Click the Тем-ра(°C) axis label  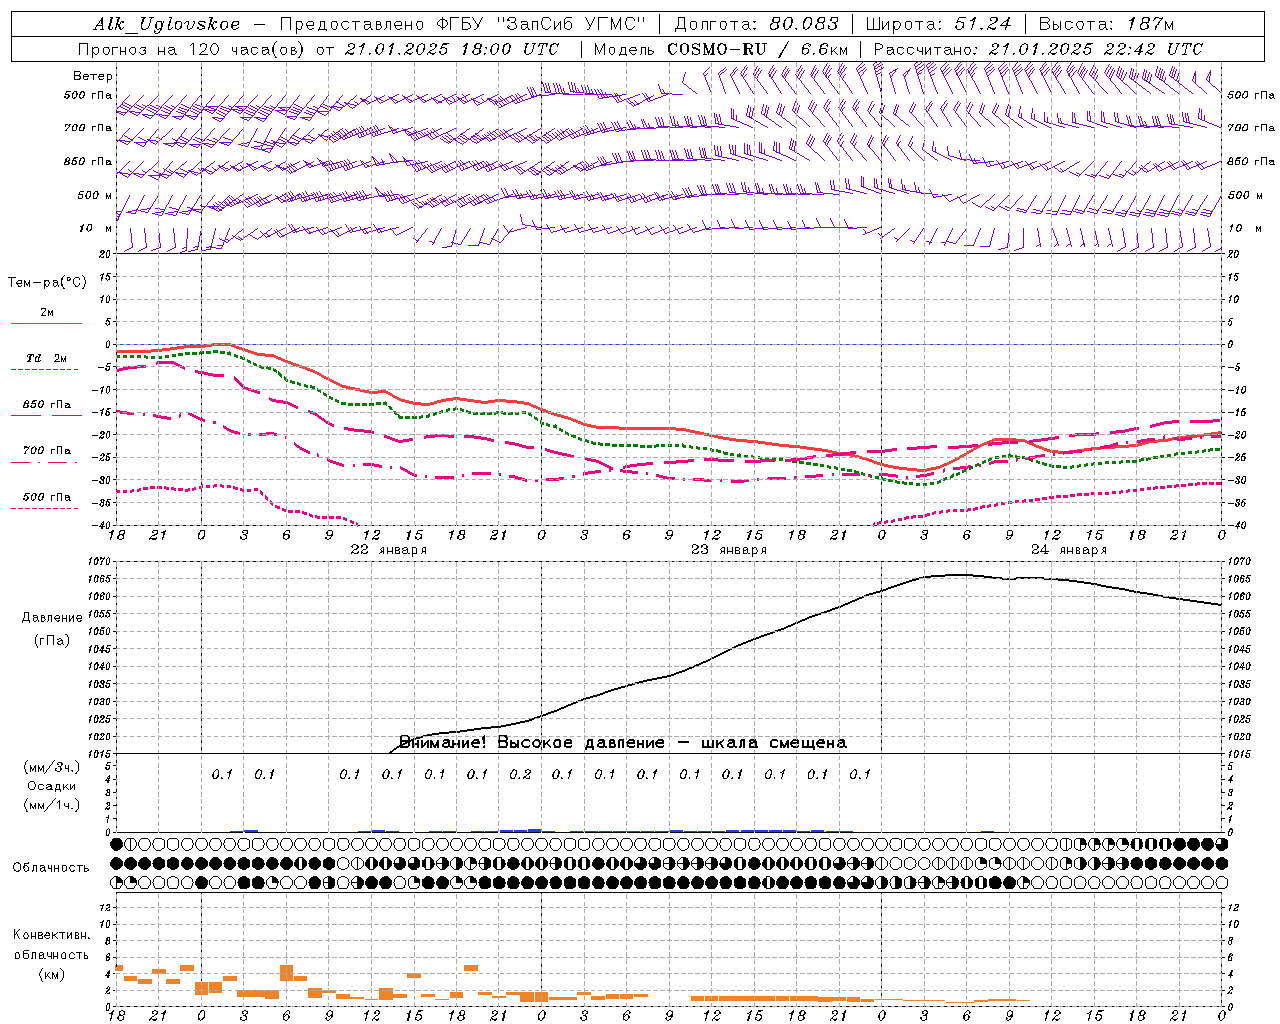[x=47, y=283]
